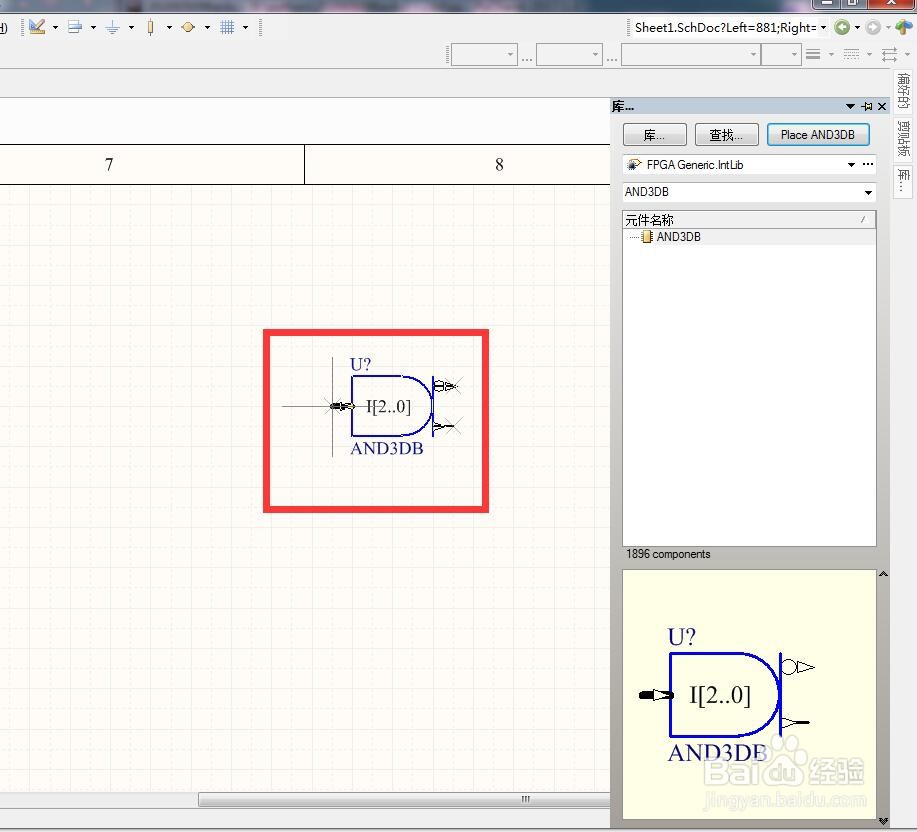Select the simulation sources icon
The image size is (917, 832).
(188, 27)
